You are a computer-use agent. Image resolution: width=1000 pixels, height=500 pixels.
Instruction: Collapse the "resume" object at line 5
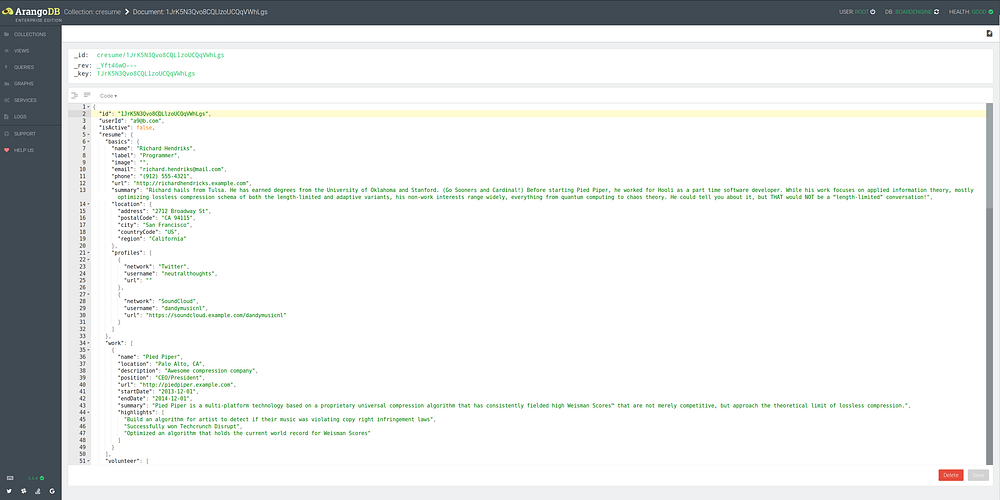click(x=88, y=135)
